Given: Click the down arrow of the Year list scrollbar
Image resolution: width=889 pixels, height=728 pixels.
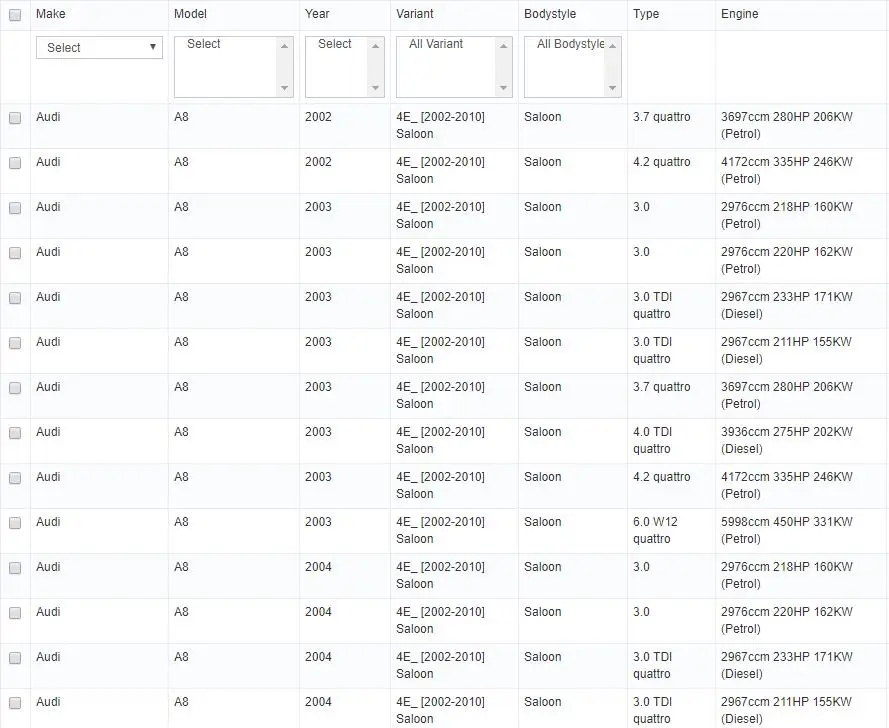Looking at the screenshot, I should (375, 88).
